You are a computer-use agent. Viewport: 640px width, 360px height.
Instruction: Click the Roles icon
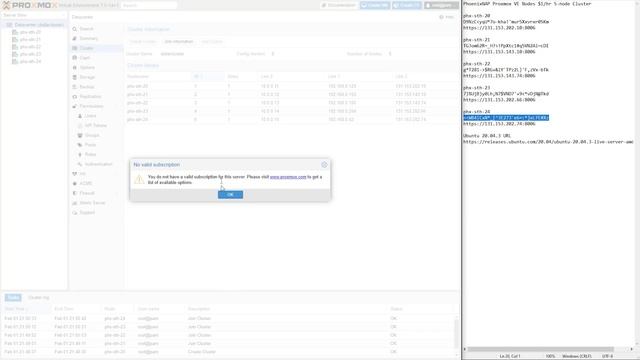click(80, 155)
